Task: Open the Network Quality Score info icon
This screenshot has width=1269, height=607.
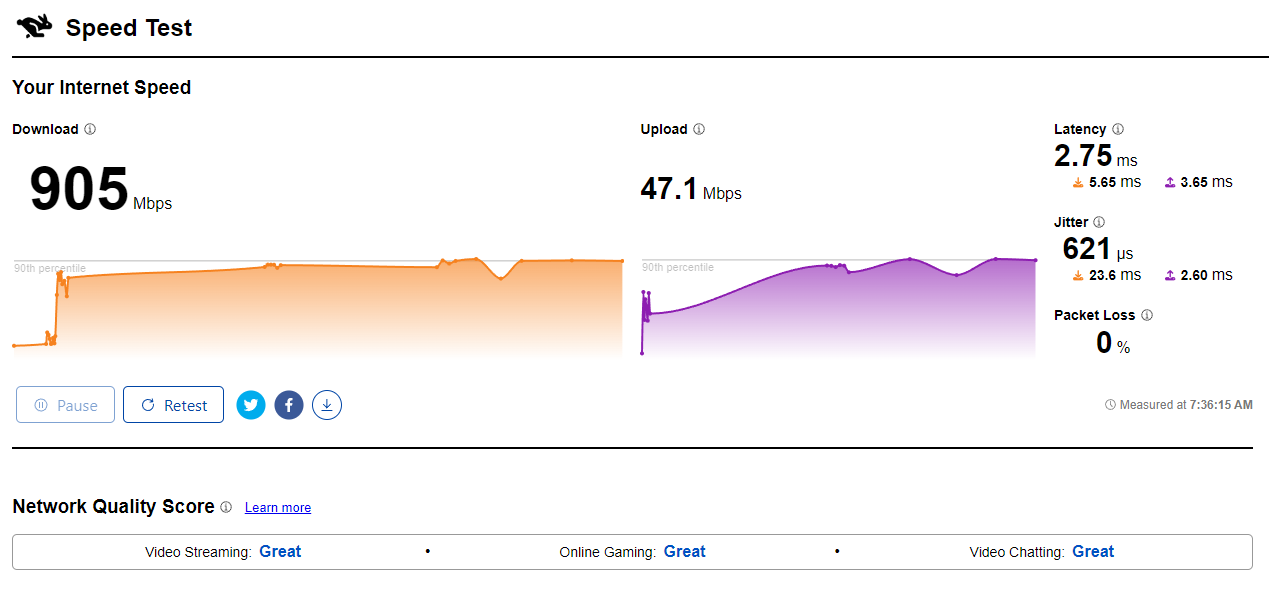Action: click(x=226, y=507)
